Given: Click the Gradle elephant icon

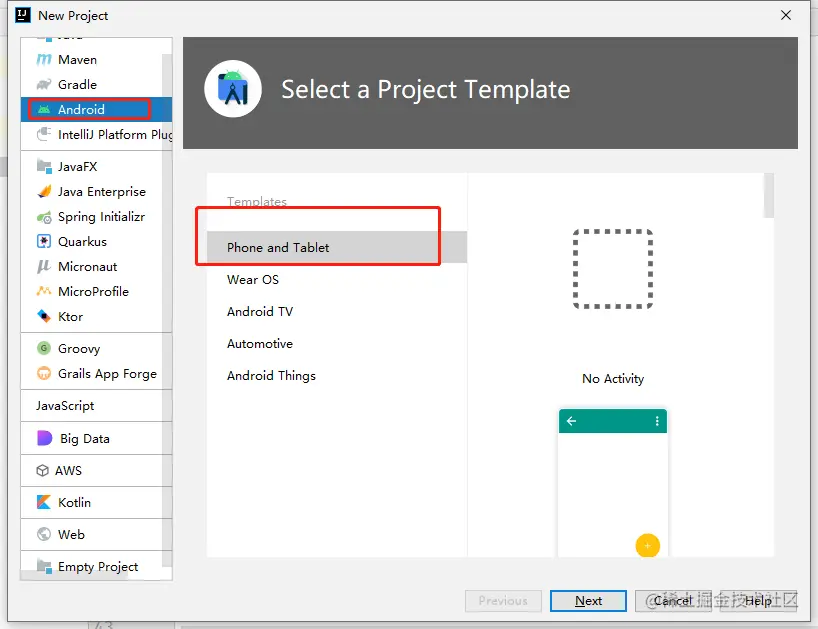Looking at the screenshot, I should click(44, 84).
